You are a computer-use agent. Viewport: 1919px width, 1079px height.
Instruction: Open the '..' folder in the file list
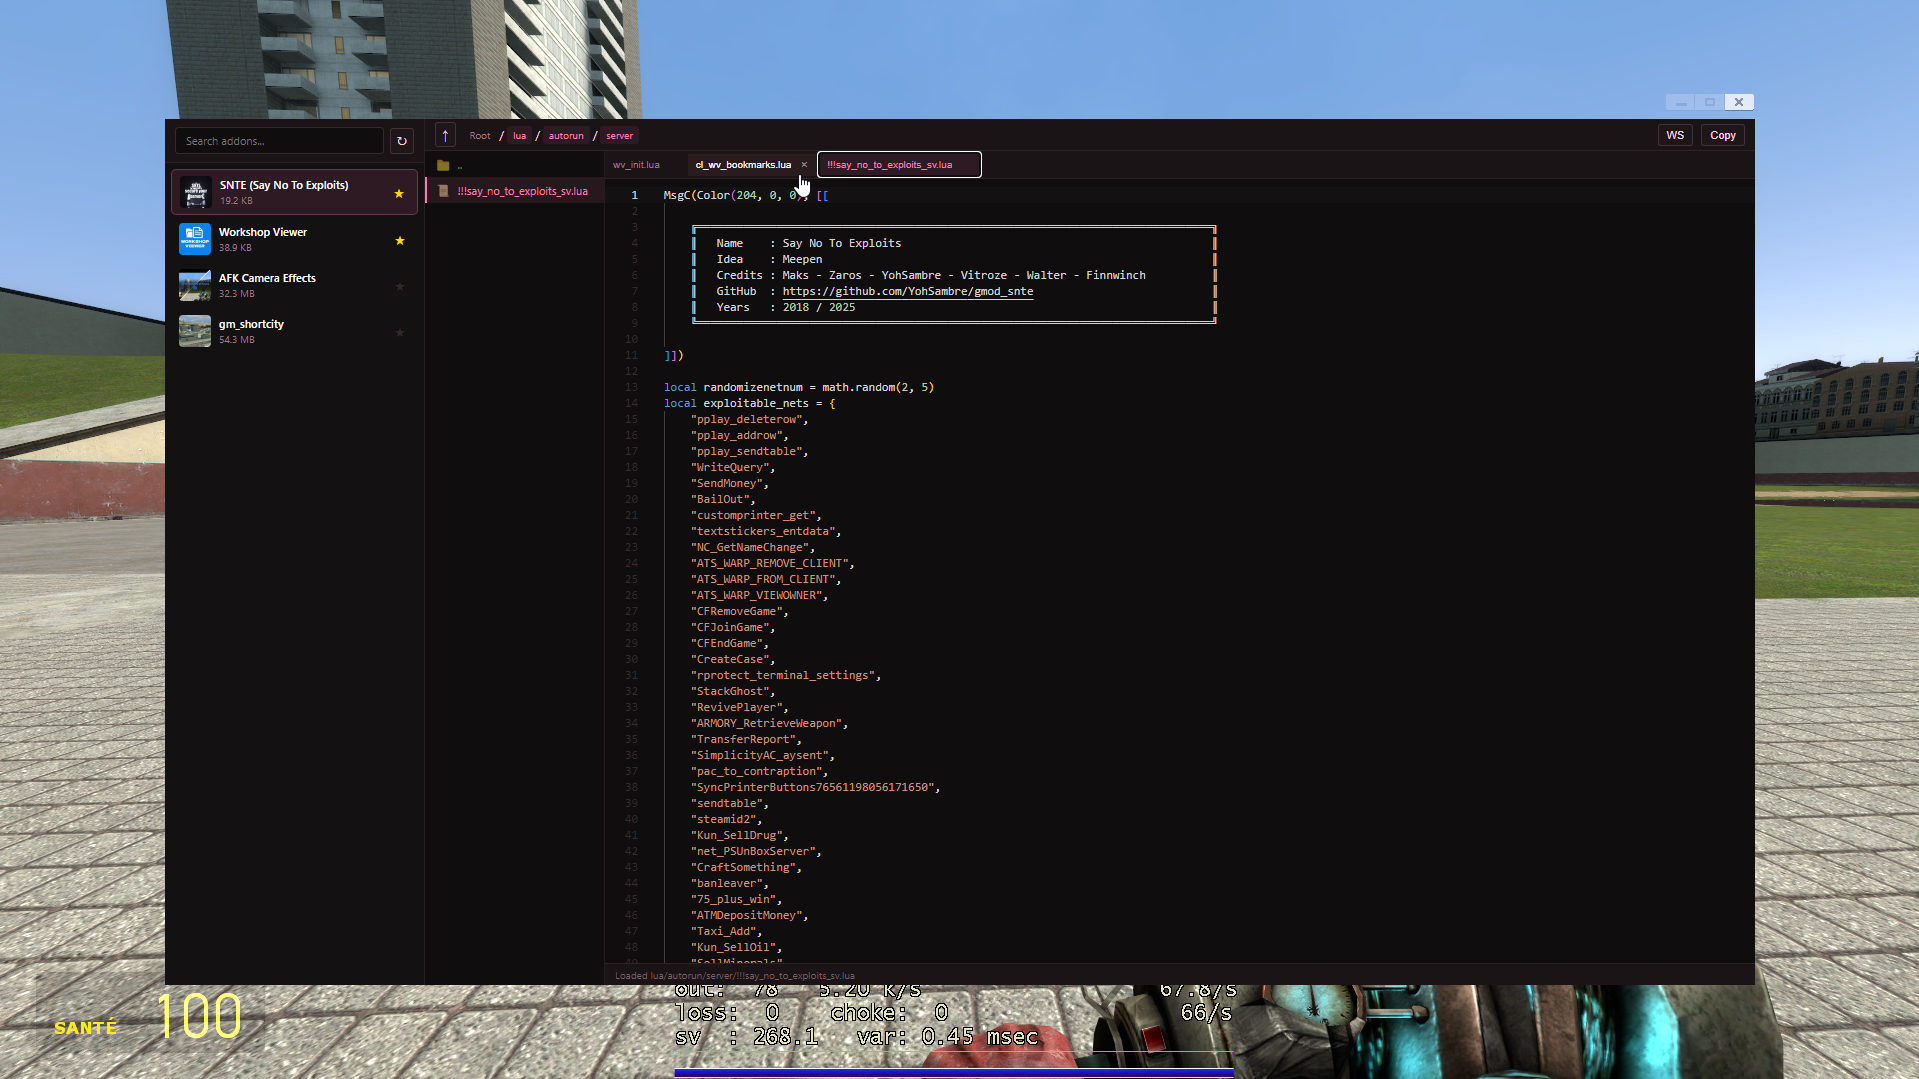pyautogui.click(x=460, y=164)
